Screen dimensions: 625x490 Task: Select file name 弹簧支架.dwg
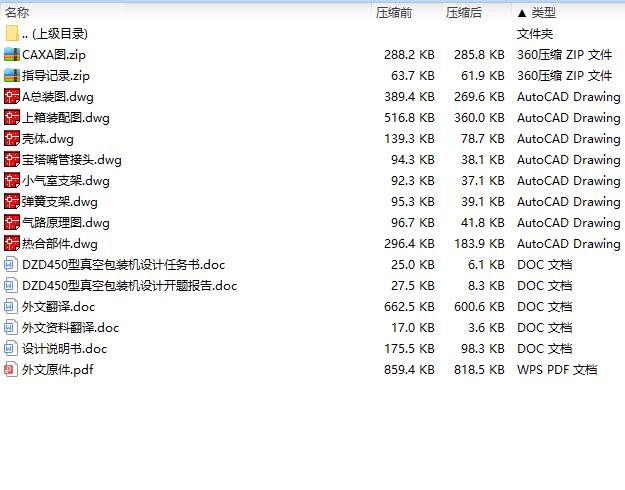point(60,202)
